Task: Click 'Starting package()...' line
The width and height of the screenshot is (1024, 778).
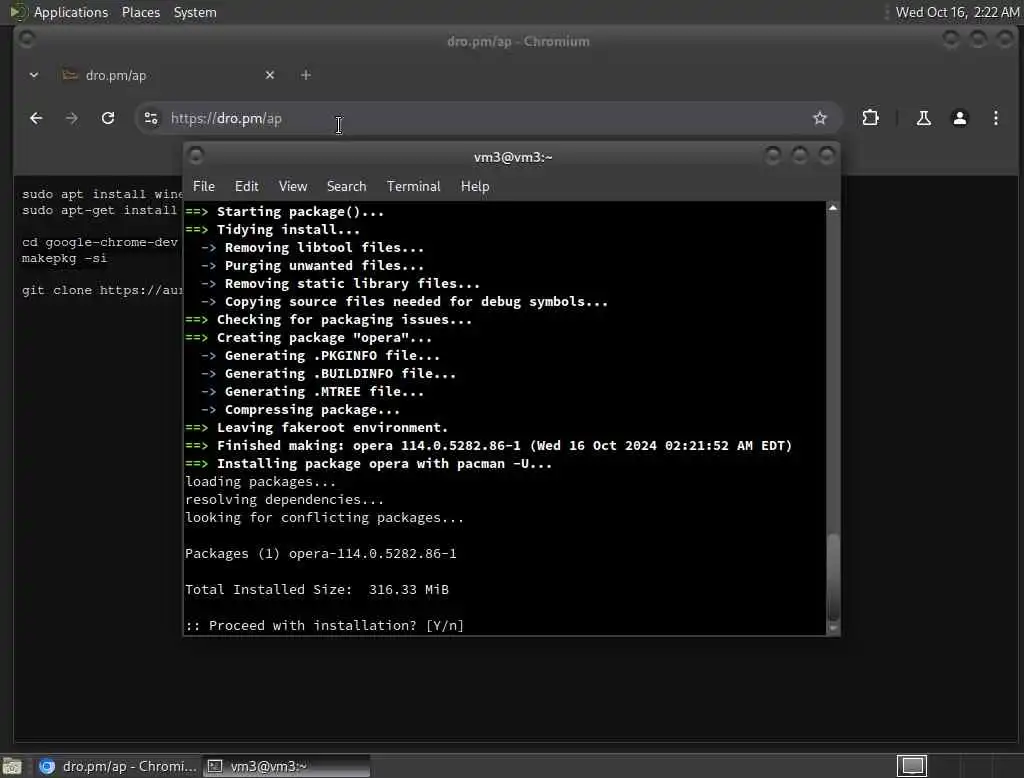Action: 285,212
